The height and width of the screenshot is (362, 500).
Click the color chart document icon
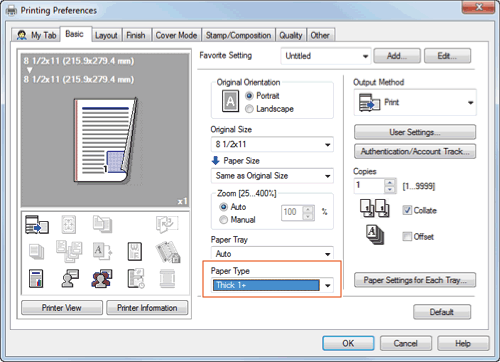[36, 279]
